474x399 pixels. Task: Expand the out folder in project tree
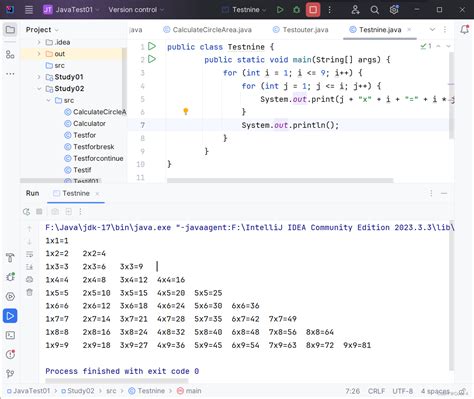click(x=39, y=54)
